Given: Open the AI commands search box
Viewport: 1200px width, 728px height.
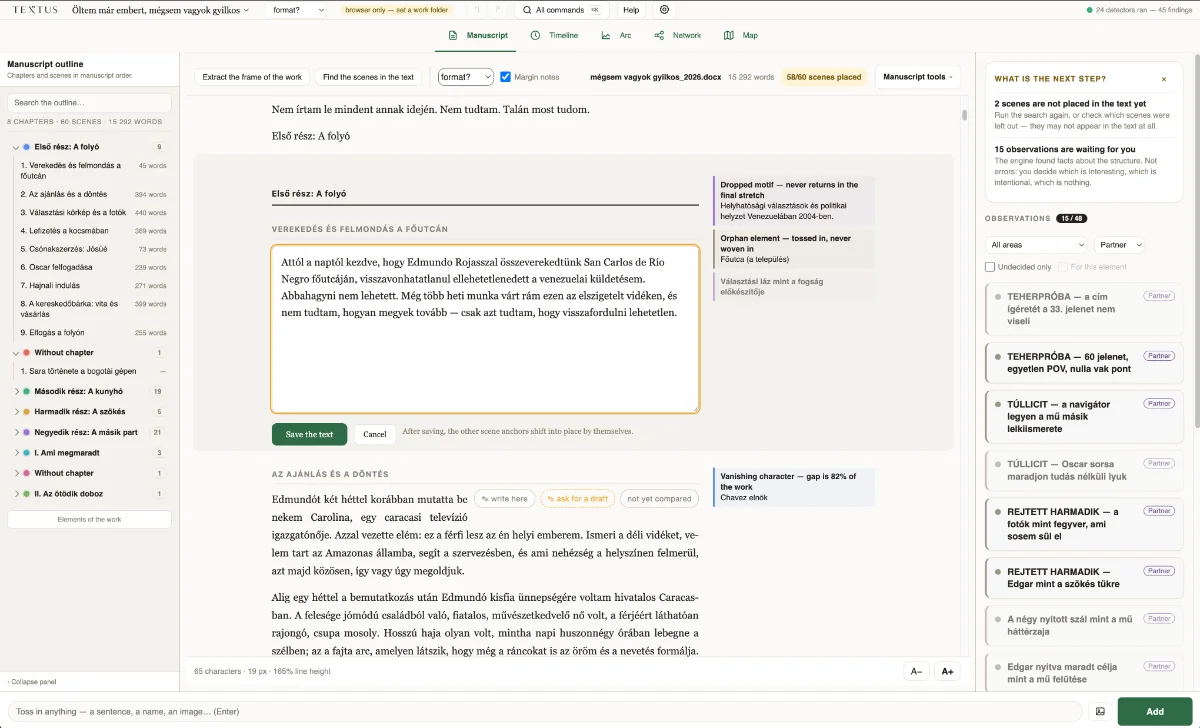Looking at the screenshot, I should [x=561, y=10].
